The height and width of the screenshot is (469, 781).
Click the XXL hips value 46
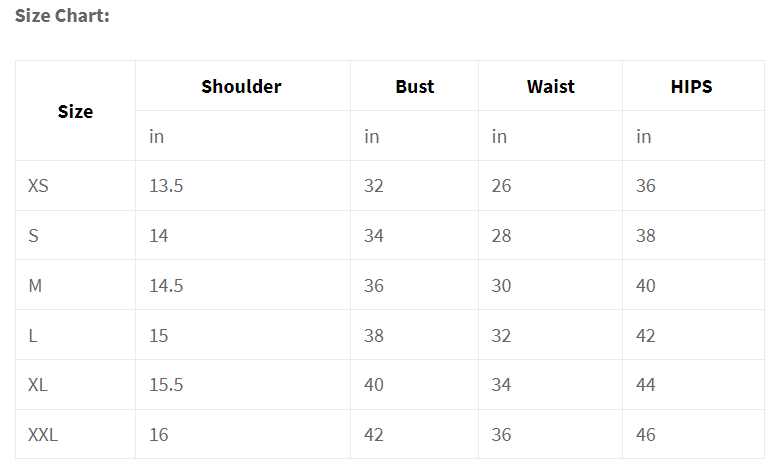pyautogui.click(x=646, y=435)
